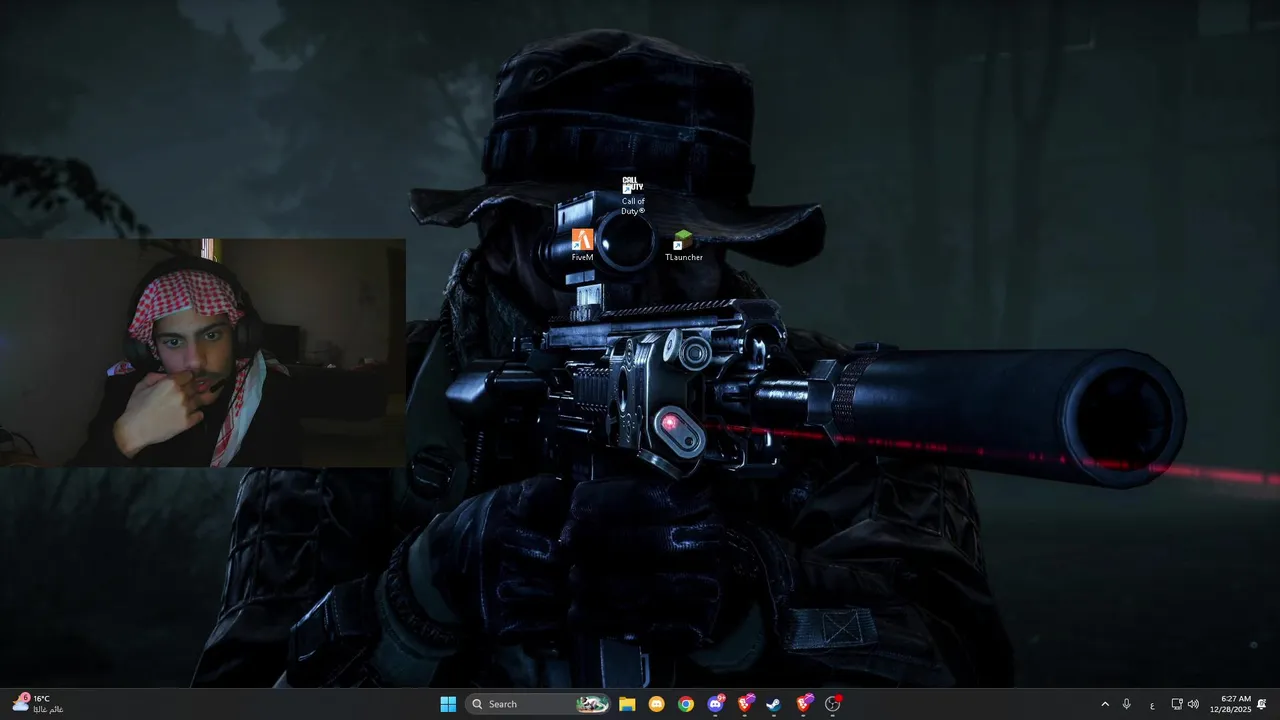Open the notifications bell icon
1280x720 pixels.
(1262, 704)
